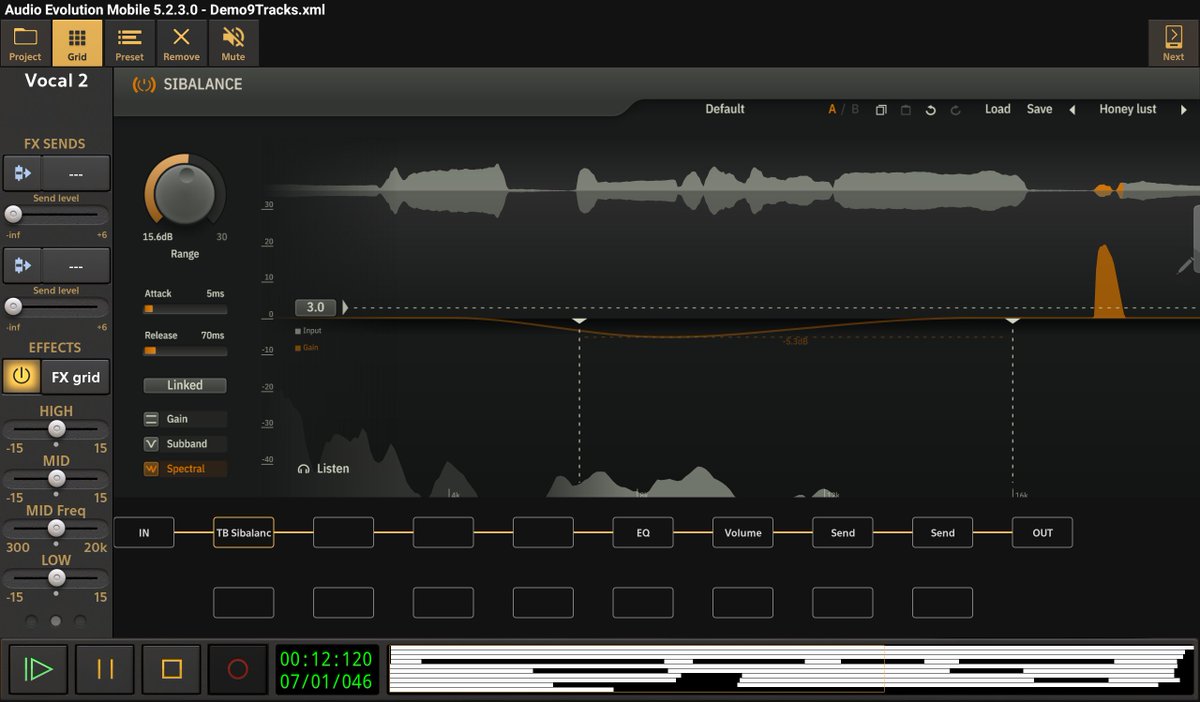Click the threshold arrow marker beside 3.0
The width and height of the screenshot is (1200, 702).
(x=346, y=308)
